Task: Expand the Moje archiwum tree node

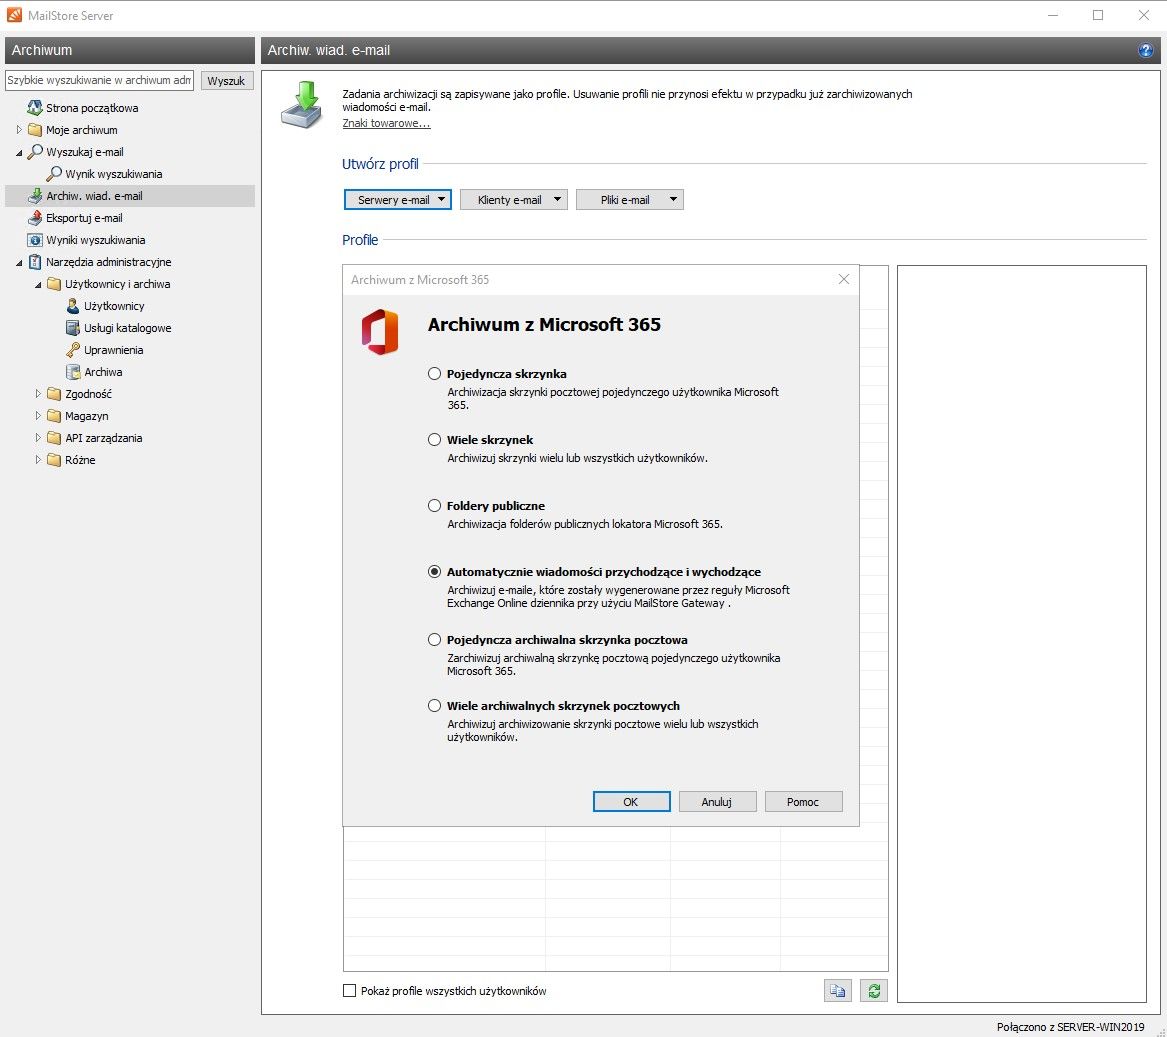Action: click(x=19, y=130)
